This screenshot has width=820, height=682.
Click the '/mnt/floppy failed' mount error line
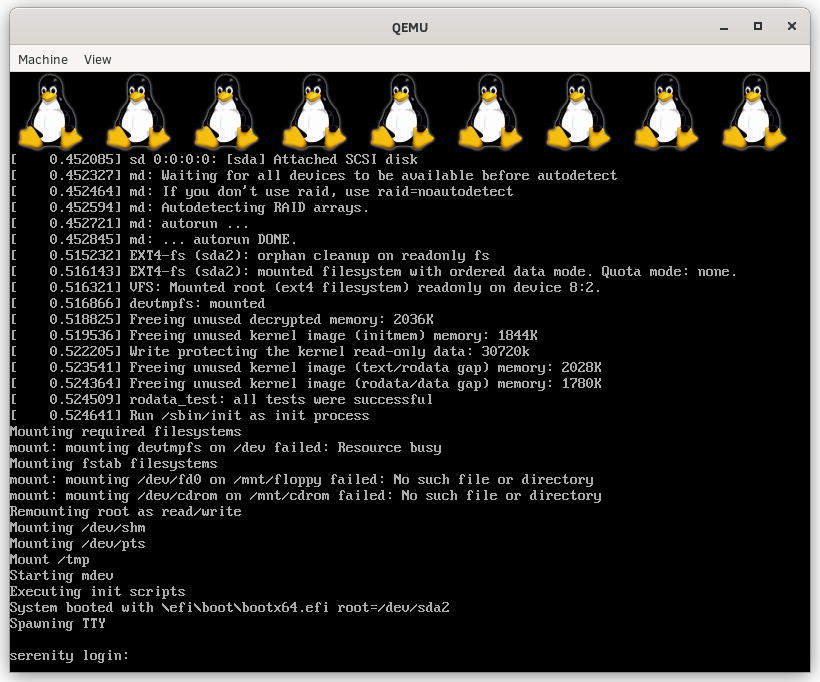301,480
